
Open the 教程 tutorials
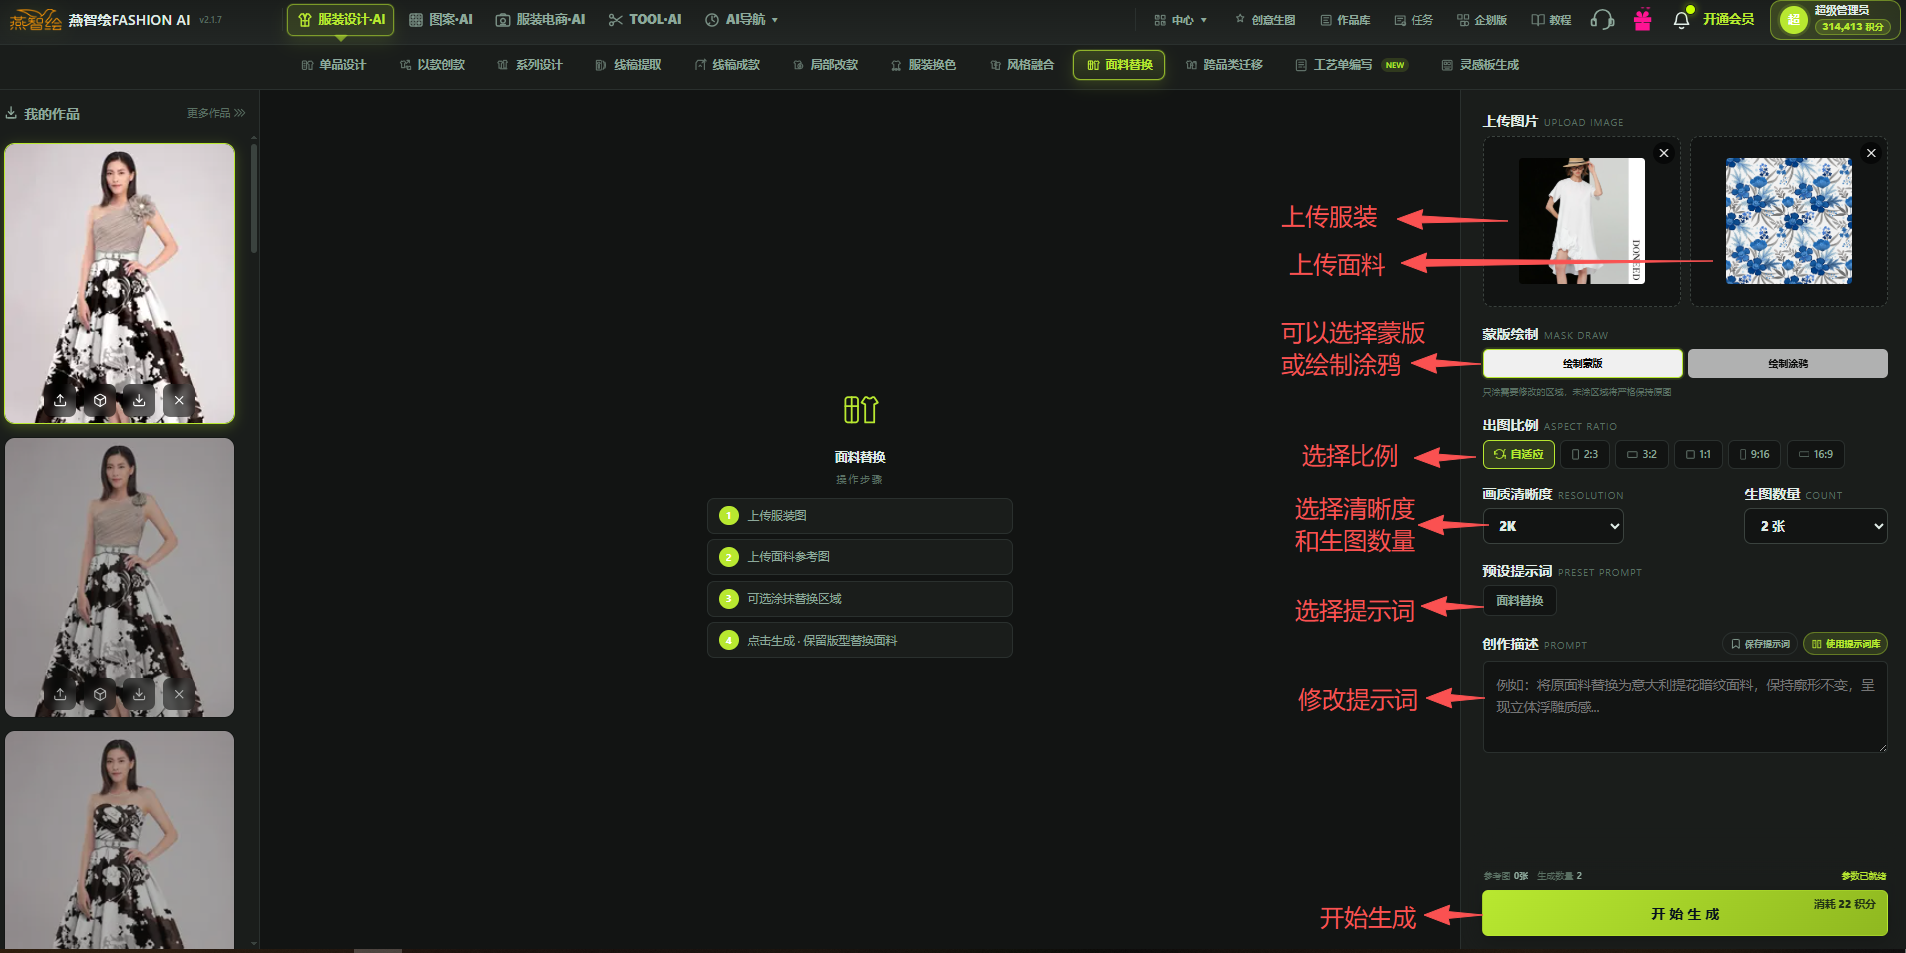(1551, 20)
